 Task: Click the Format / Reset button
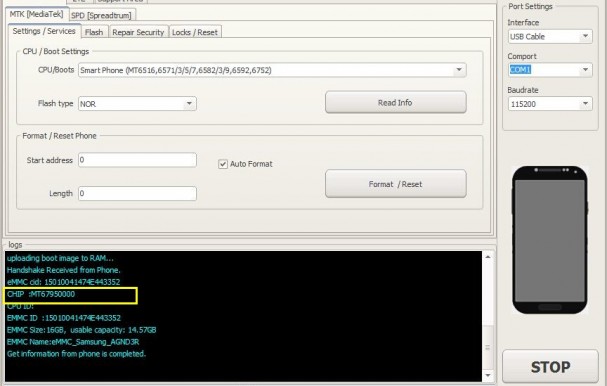click(395, 184)
